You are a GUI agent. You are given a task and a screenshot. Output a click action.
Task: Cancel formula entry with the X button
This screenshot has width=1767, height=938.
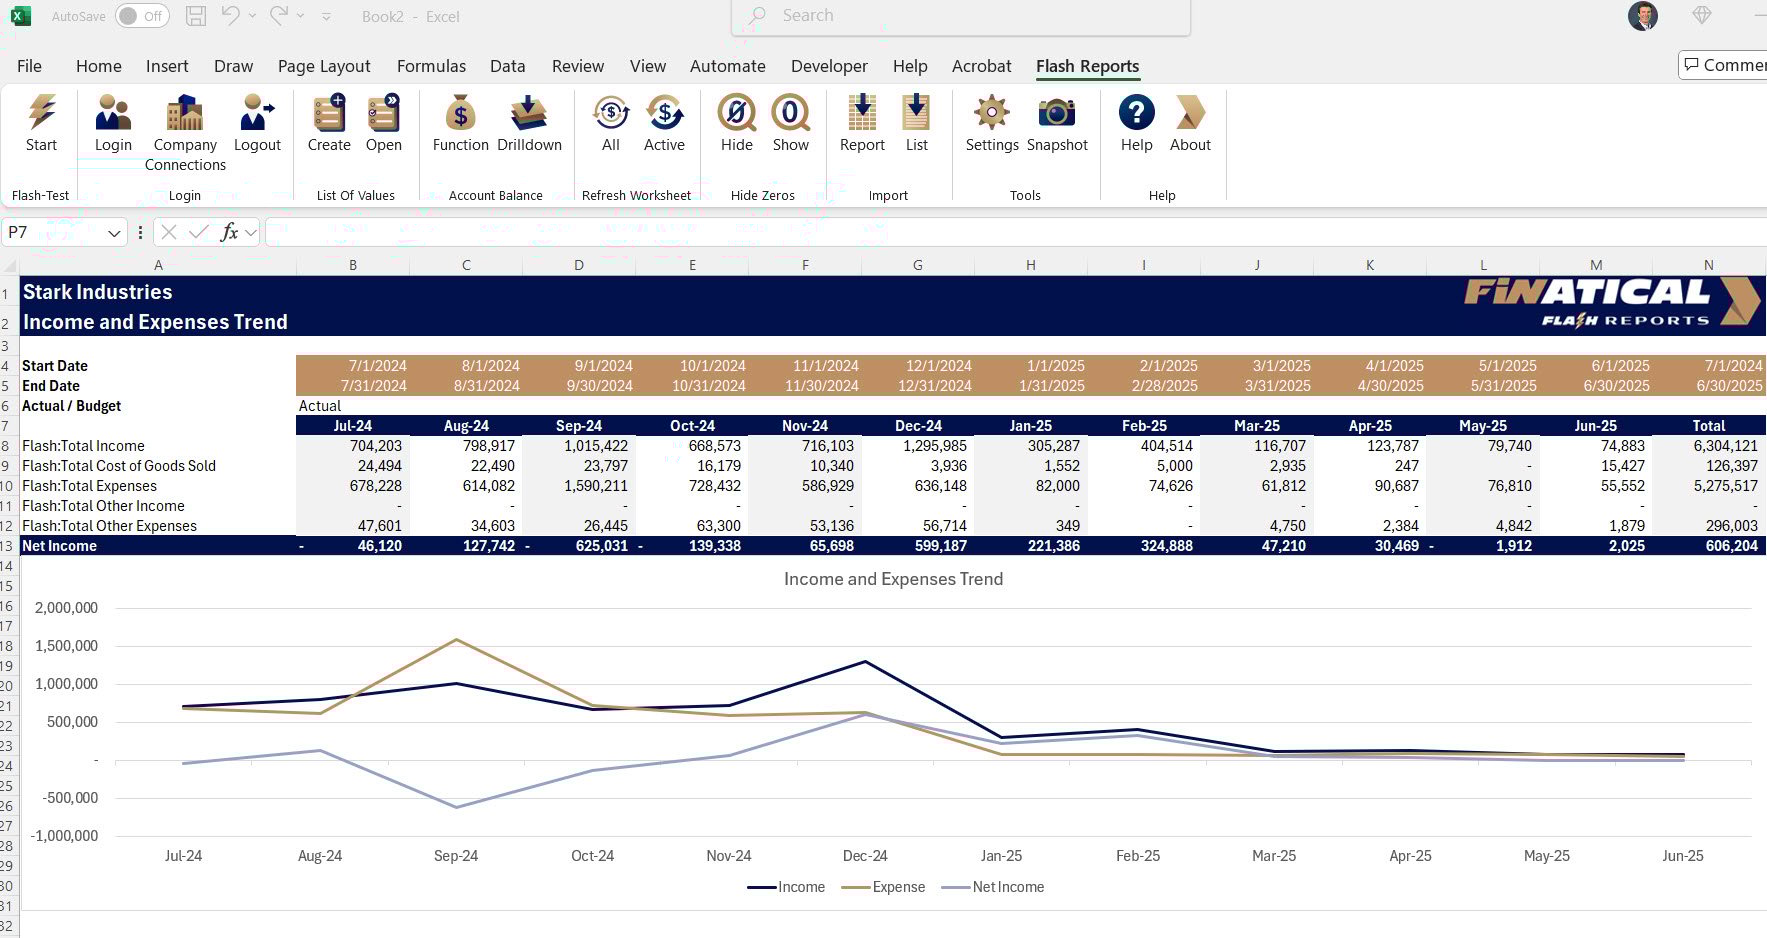click(169, 232)
